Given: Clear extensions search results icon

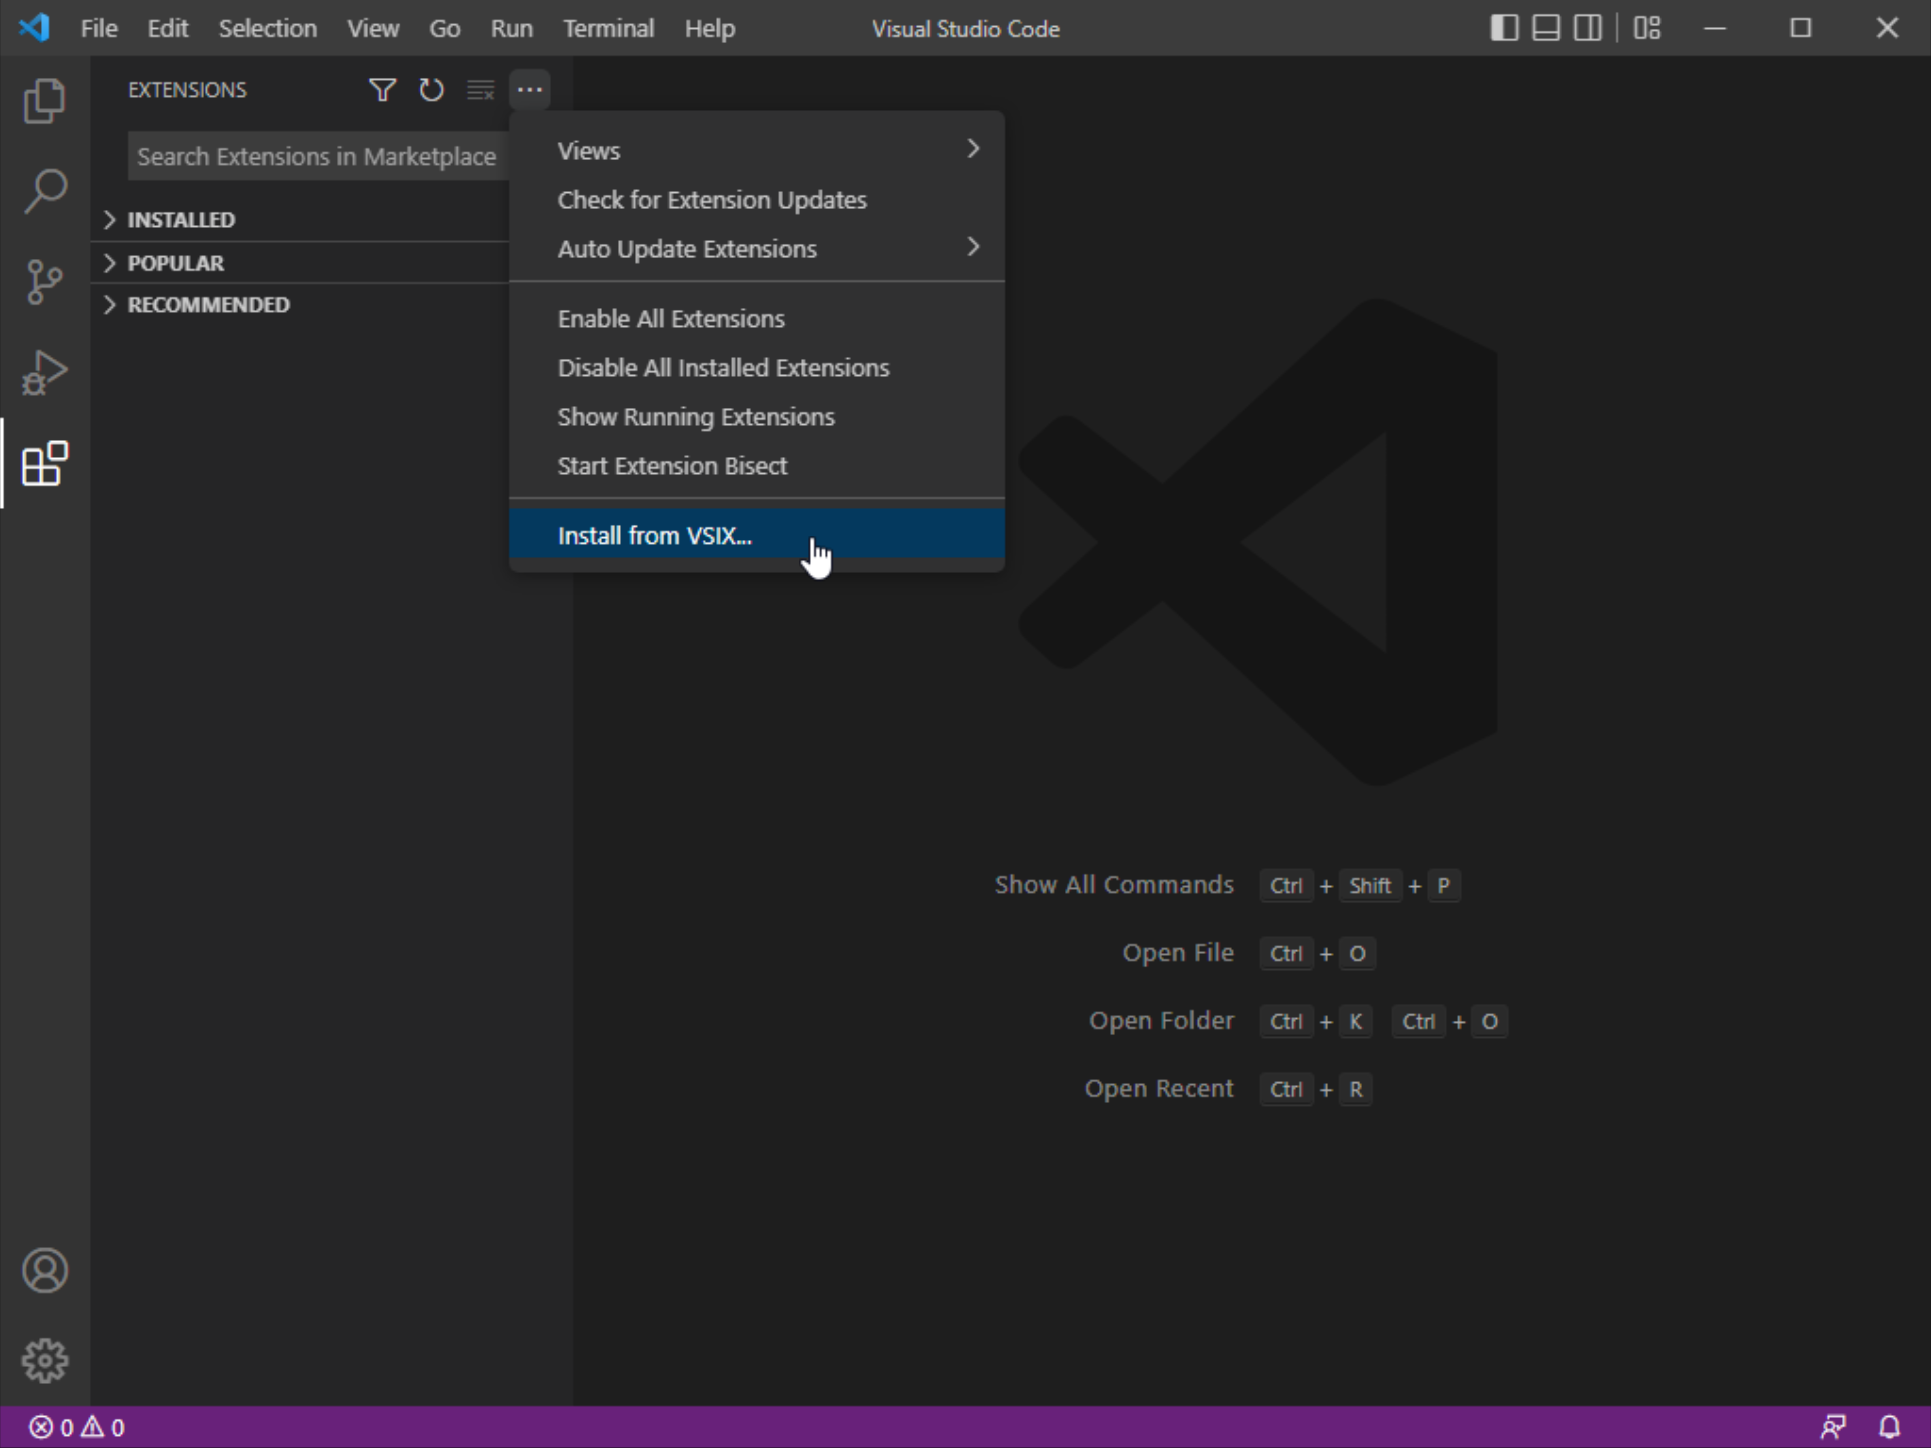Looking at the screenshot, I should point(480,90).
